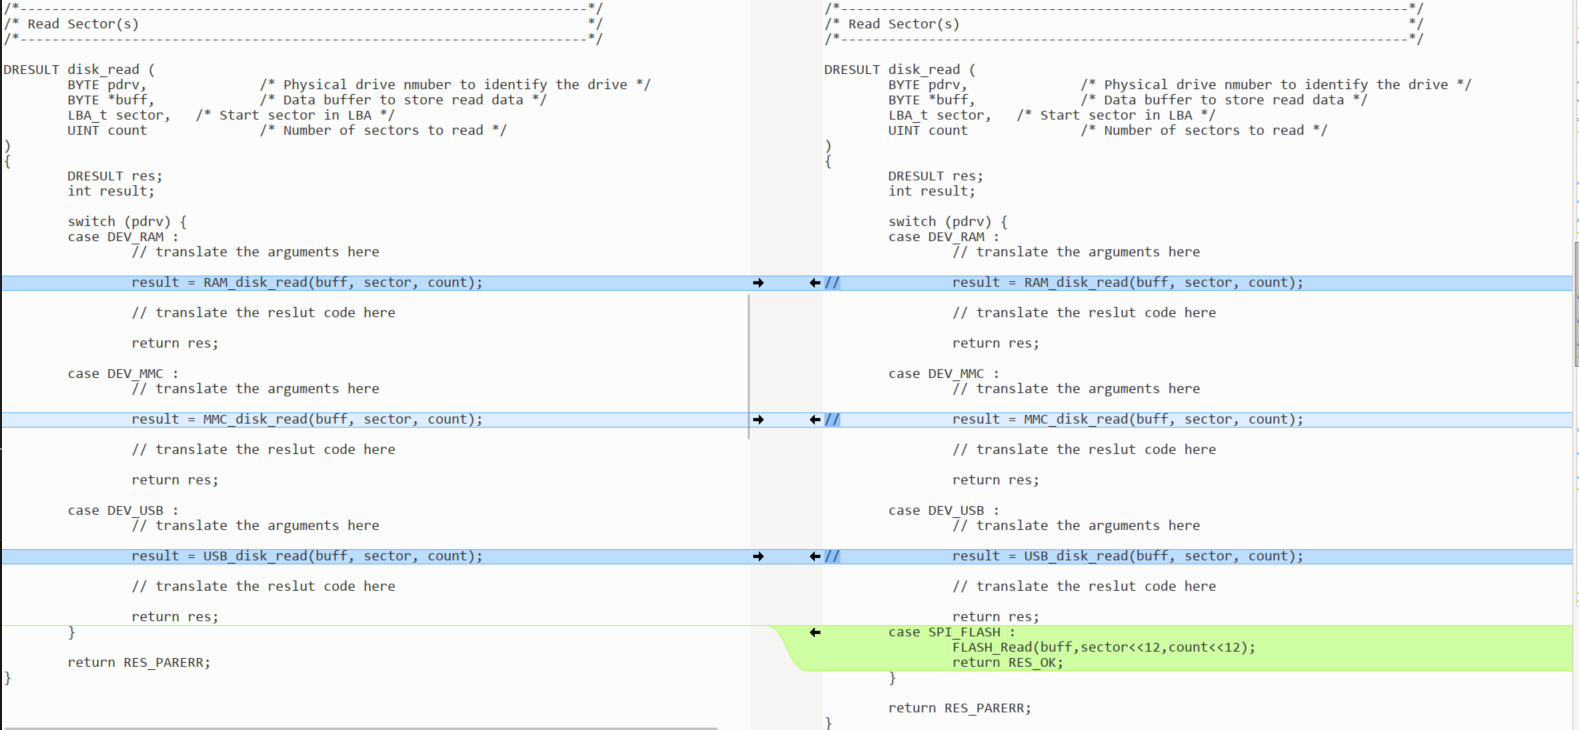Screen dimensions: 1579x730
Task: Click 'result = MMC_disk_read' line in left pane
Action: point(307,420)
